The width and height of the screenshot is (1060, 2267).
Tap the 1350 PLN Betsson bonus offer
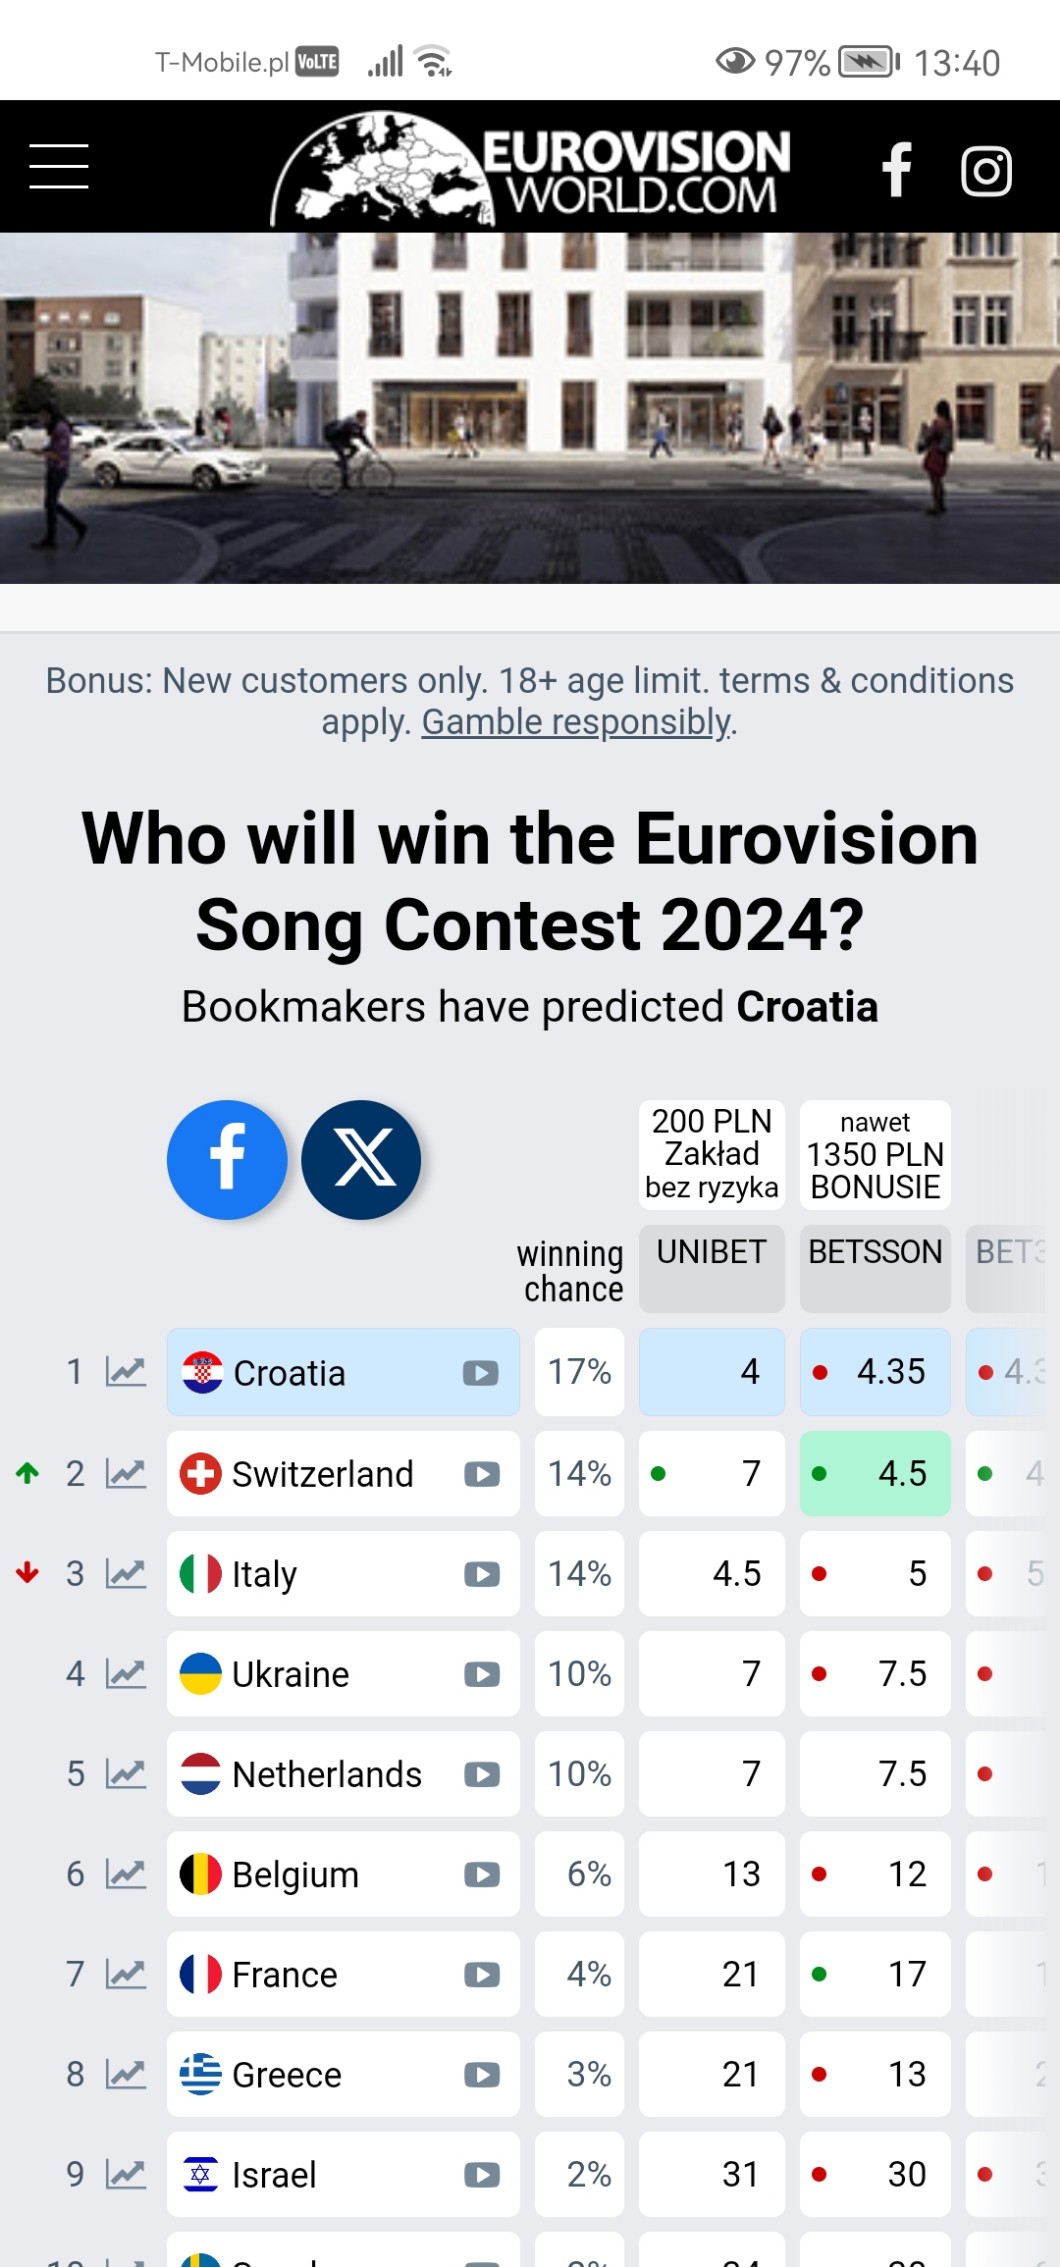pyautogui.click(x=875, y=1154)
